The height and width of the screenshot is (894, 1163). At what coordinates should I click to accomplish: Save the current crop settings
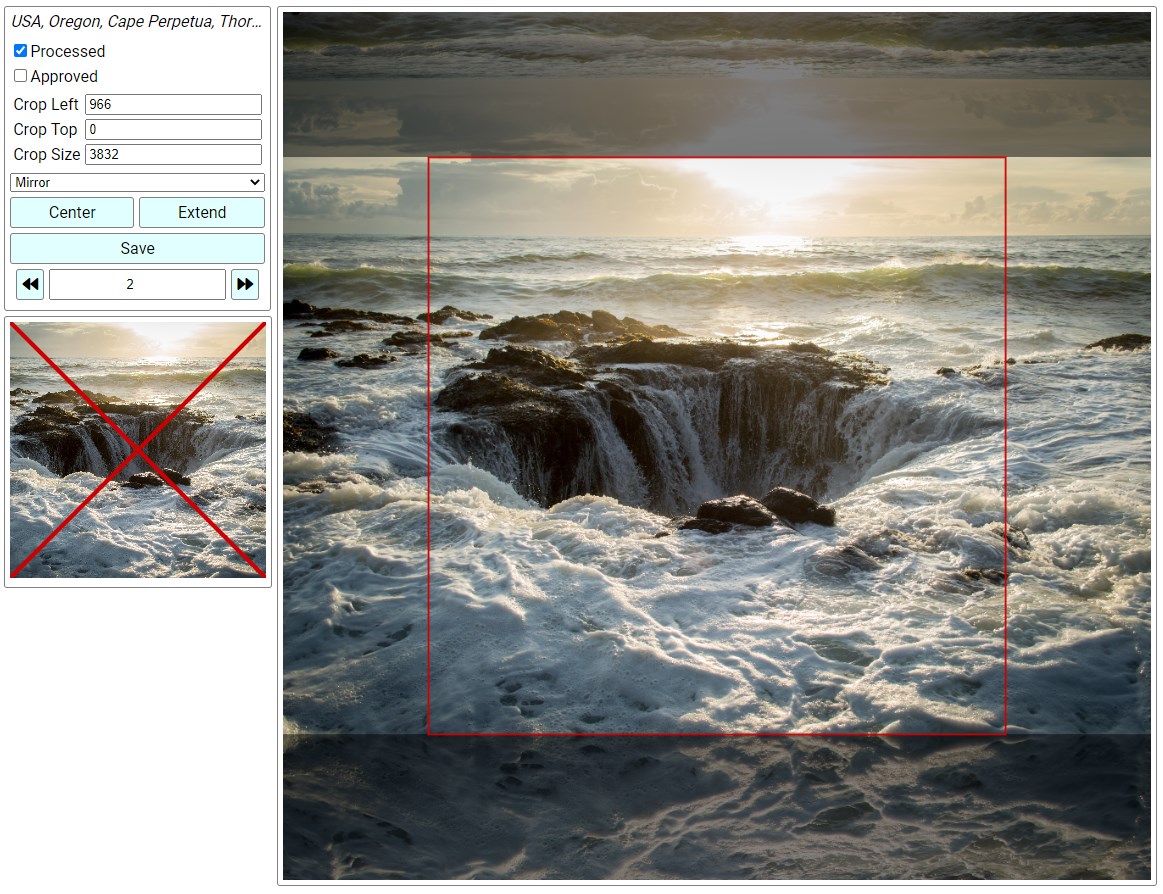pos(137,248)
